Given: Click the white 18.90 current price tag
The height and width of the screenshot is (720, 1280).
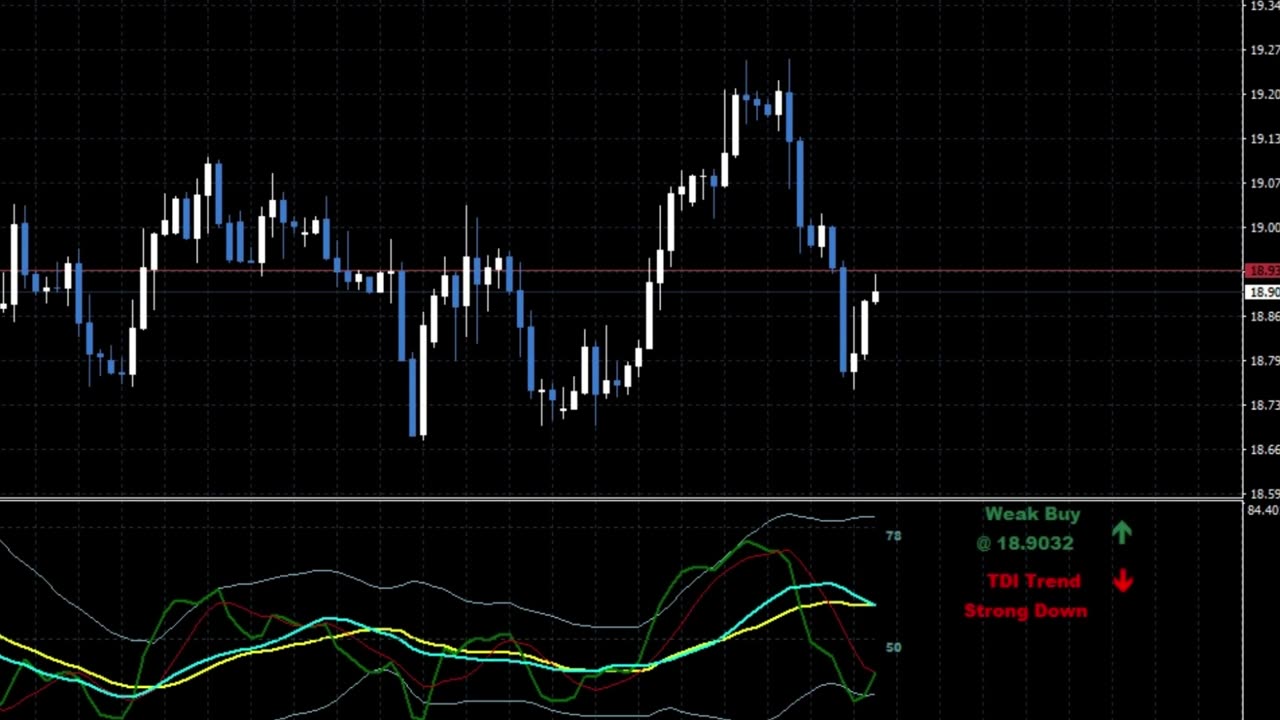Looking at the screenshot, I should click(1263, 292).
